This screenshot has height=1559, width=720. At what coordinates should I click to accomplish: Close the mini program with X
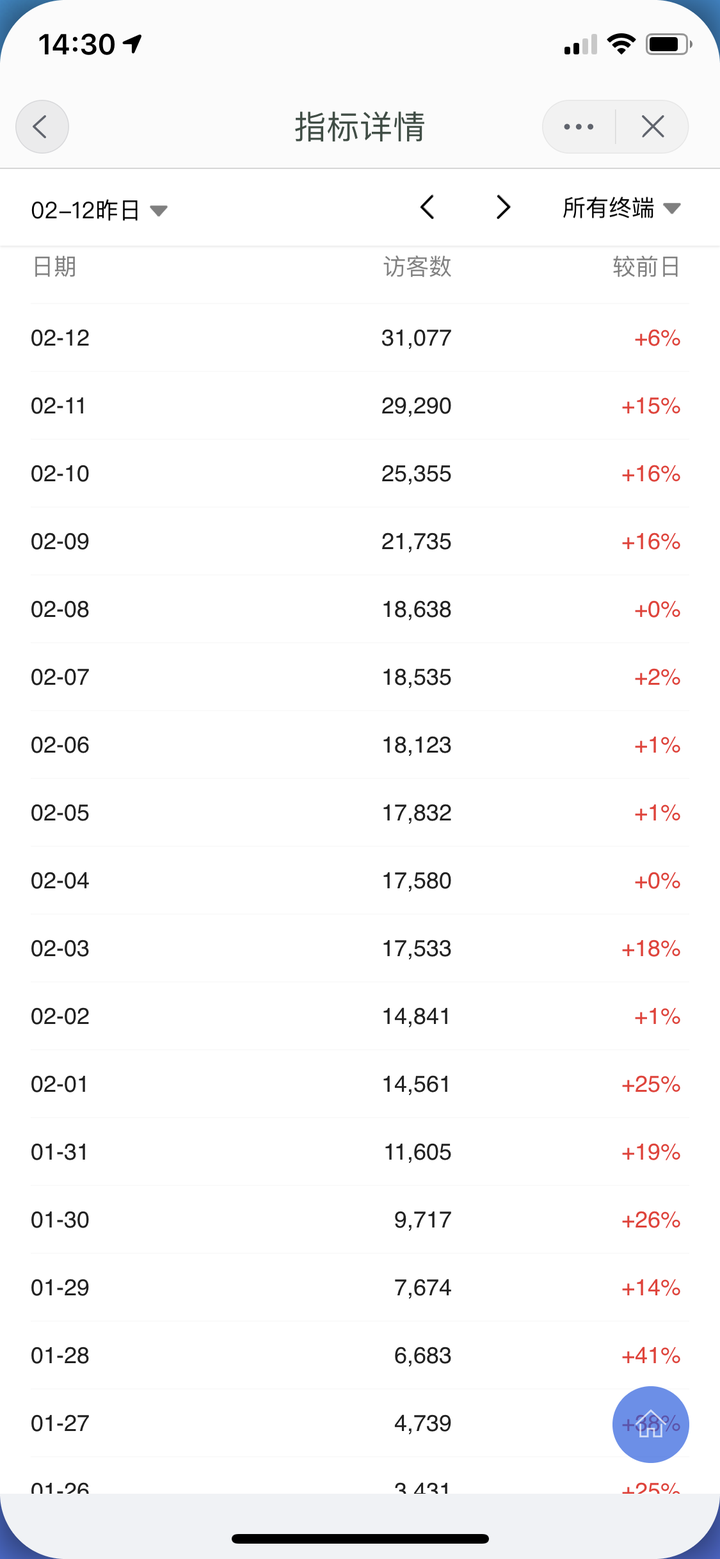pyautogui.click(x=653, y=127)
